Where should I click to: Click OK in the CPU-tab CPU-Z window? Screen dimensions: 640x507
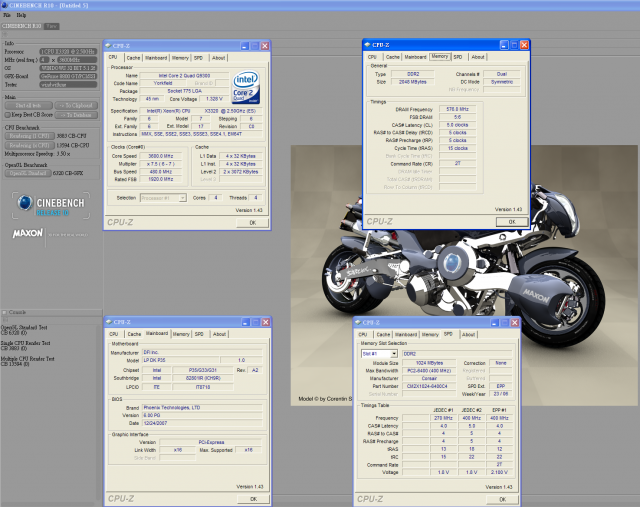coord(253,223)
